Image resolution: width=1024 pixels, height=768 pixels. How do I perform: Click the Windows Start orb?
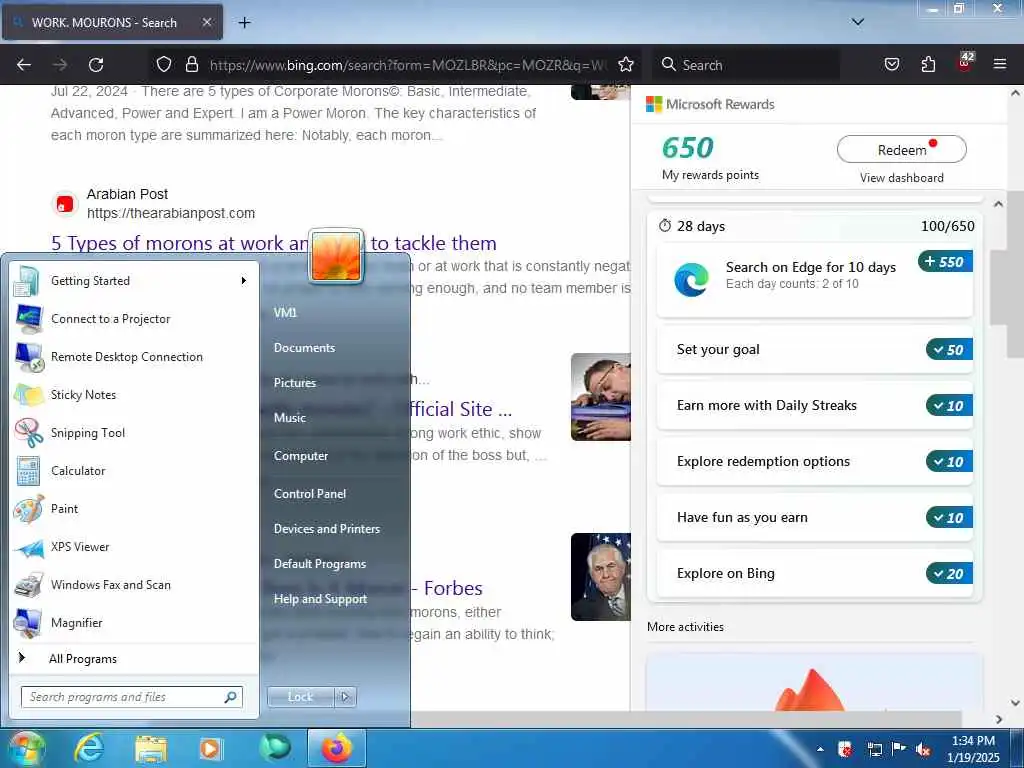click(x=25, y=748)
